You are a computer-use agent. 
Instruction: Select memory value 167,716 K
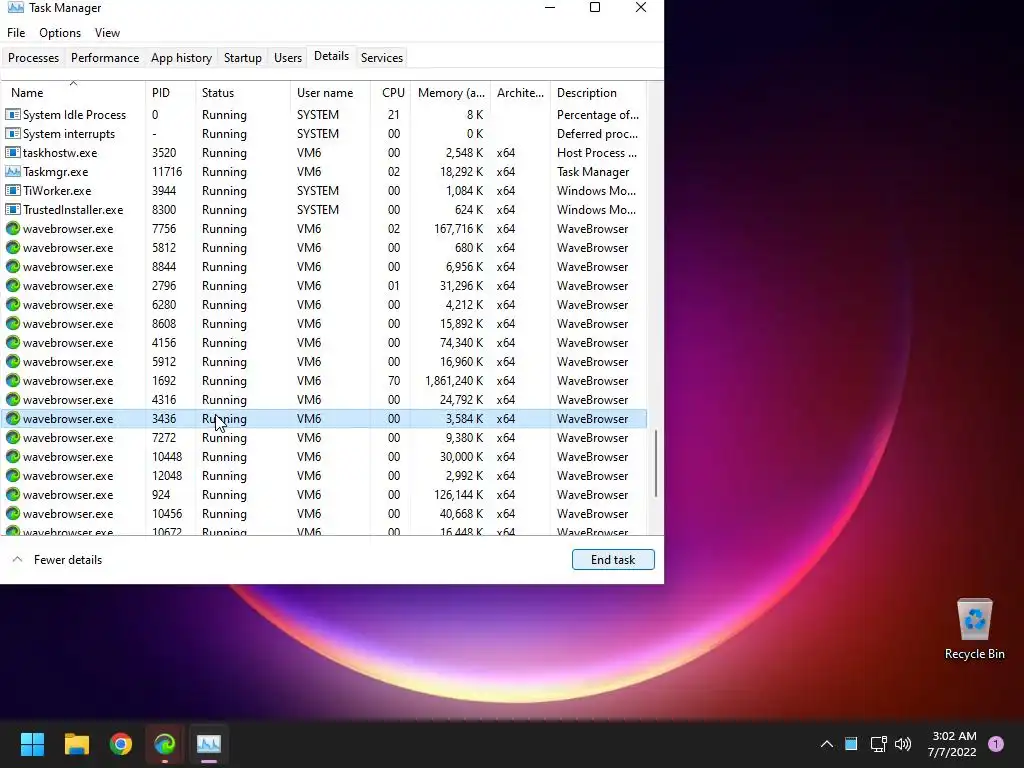tap(458, 229)
